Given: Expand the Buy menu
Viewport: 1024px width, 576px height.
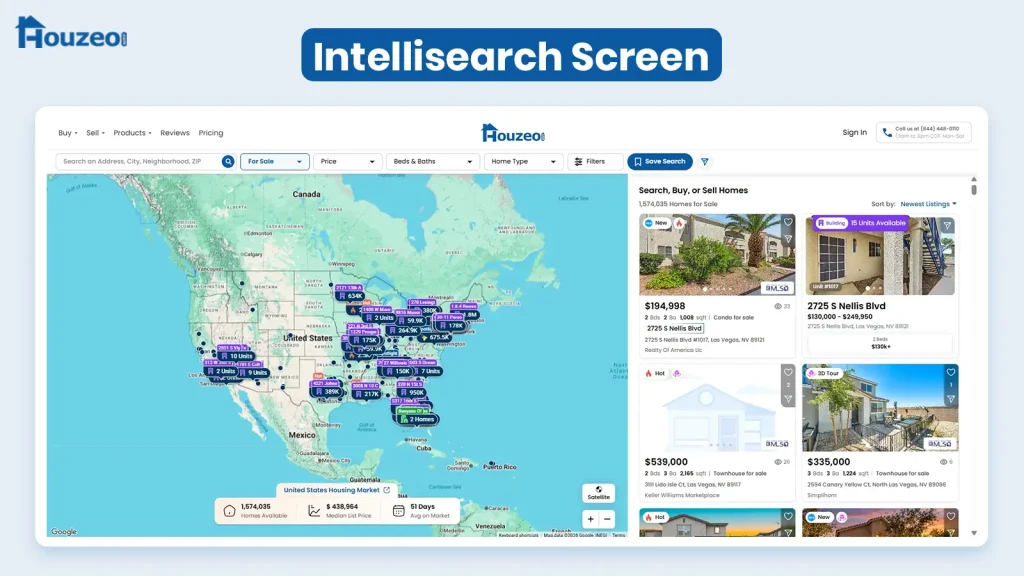Looking at the screenshot, I should pyautogui.click(x=67, y=133).
